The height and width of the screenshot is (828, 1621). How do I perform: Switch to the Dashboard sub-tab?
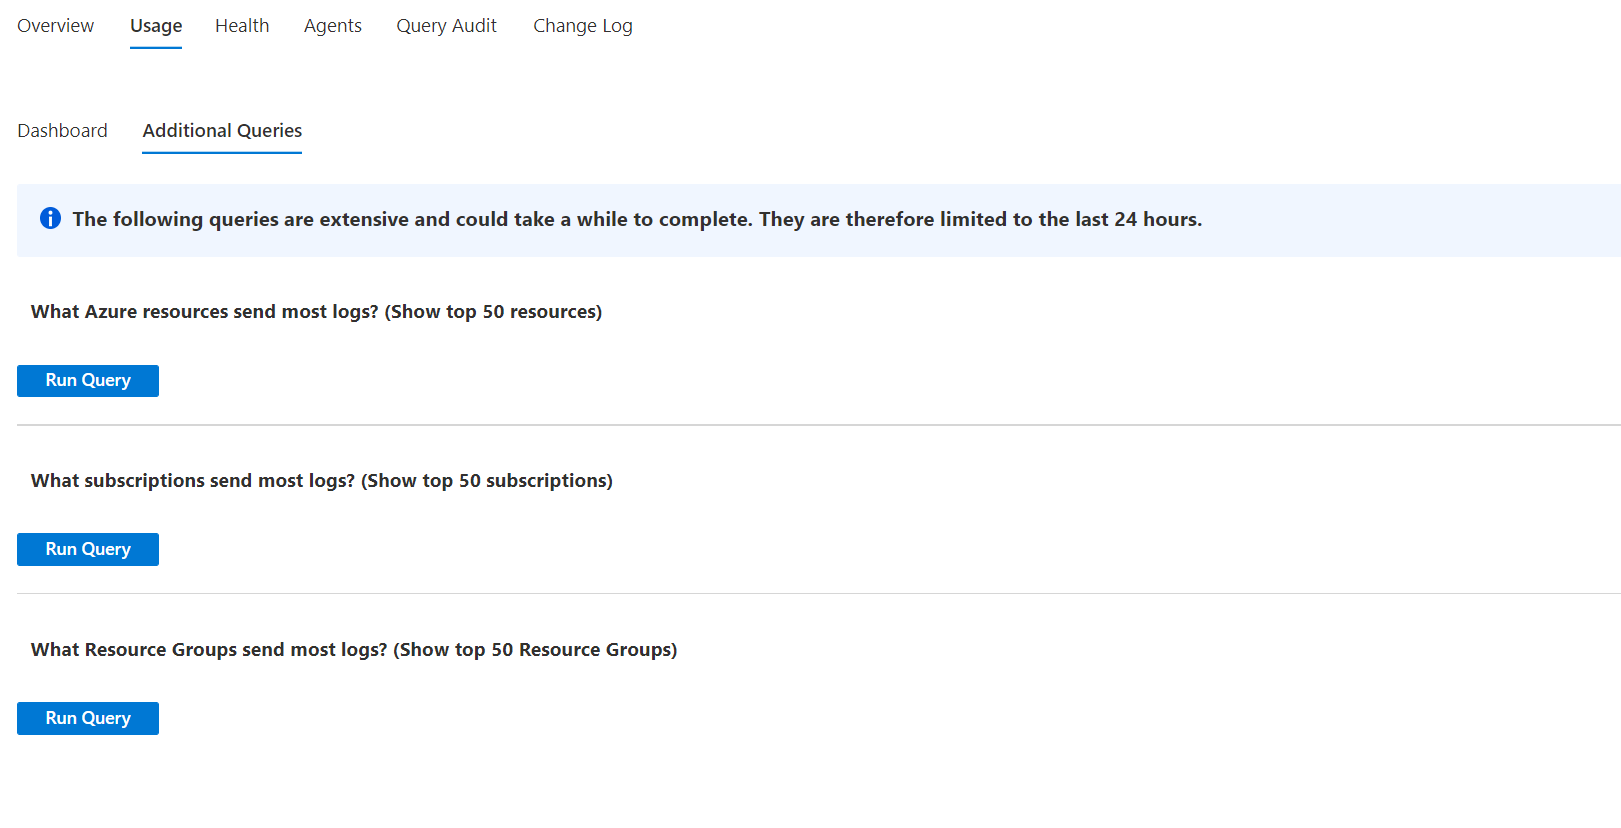(62, 131)
